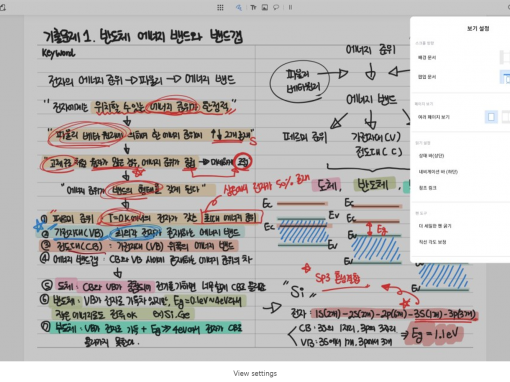510x382 pixels.
Task: Open the page grid overview icon
Action: (x=220, y=7)
